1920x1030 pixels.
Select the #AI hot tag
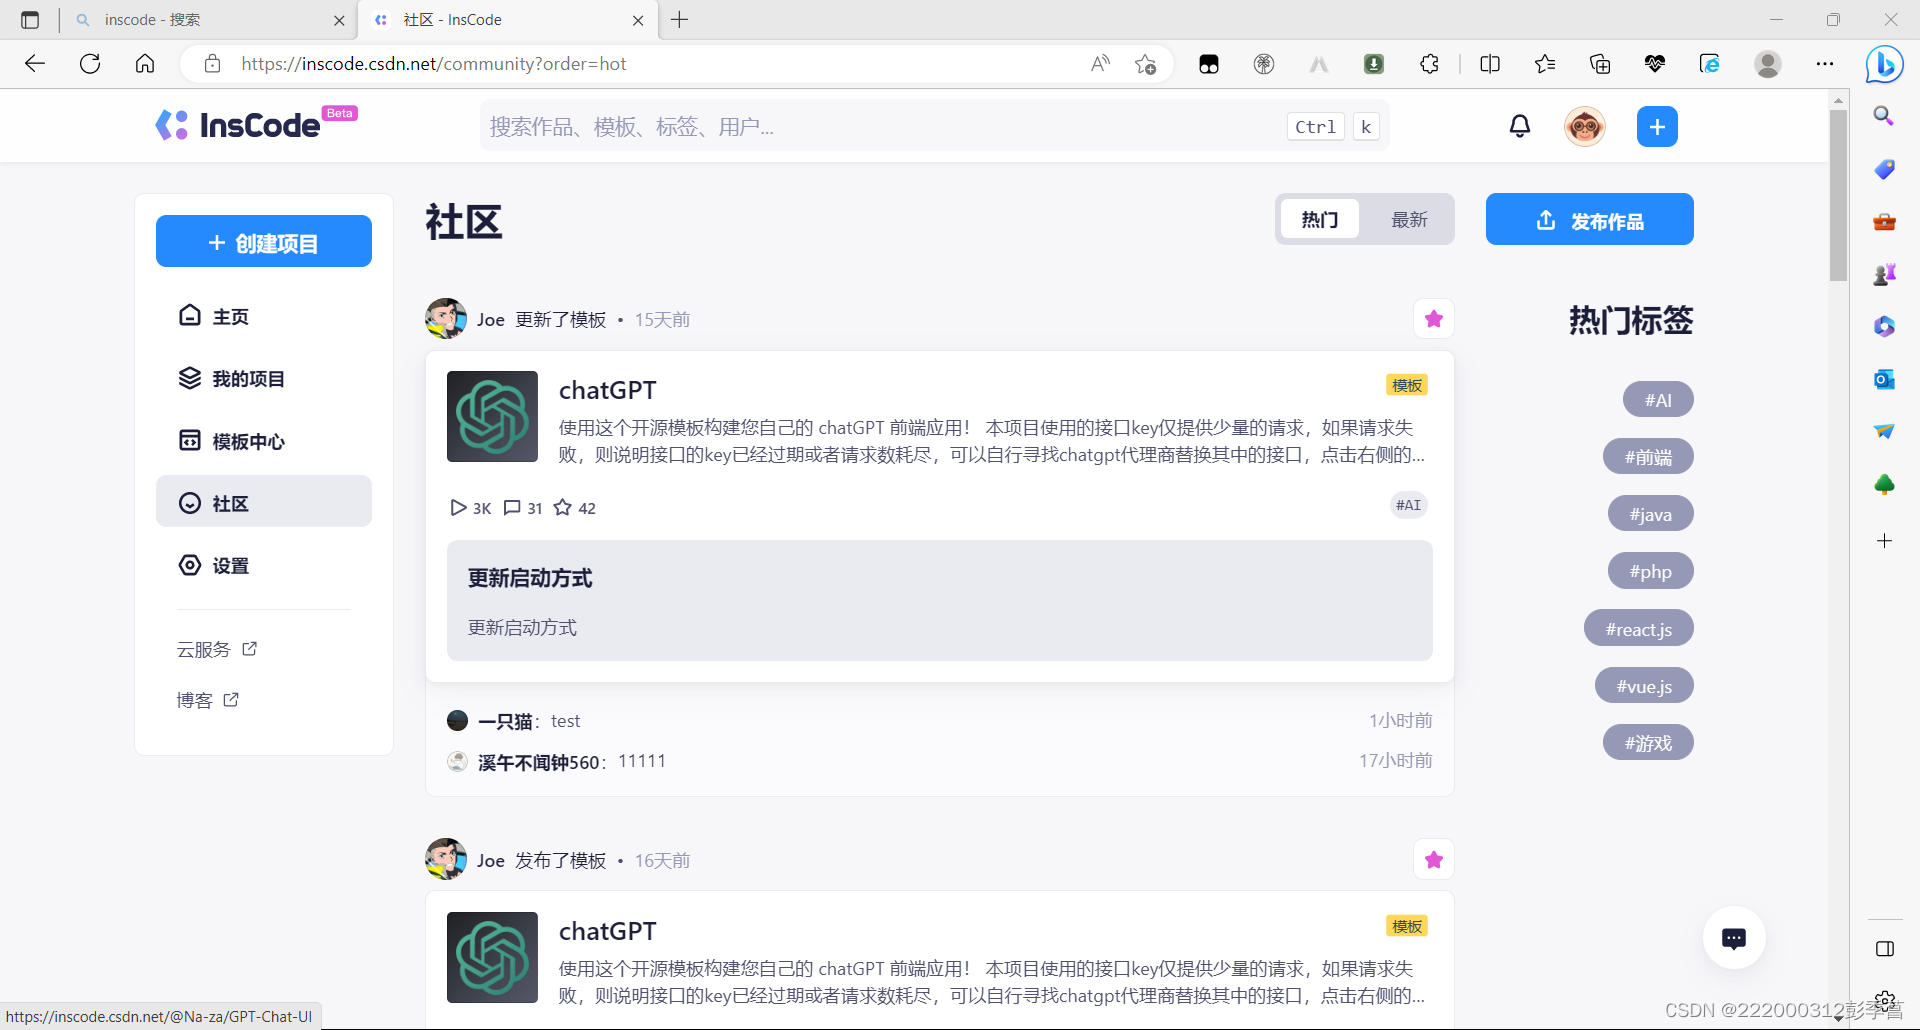coord(1657,400)
